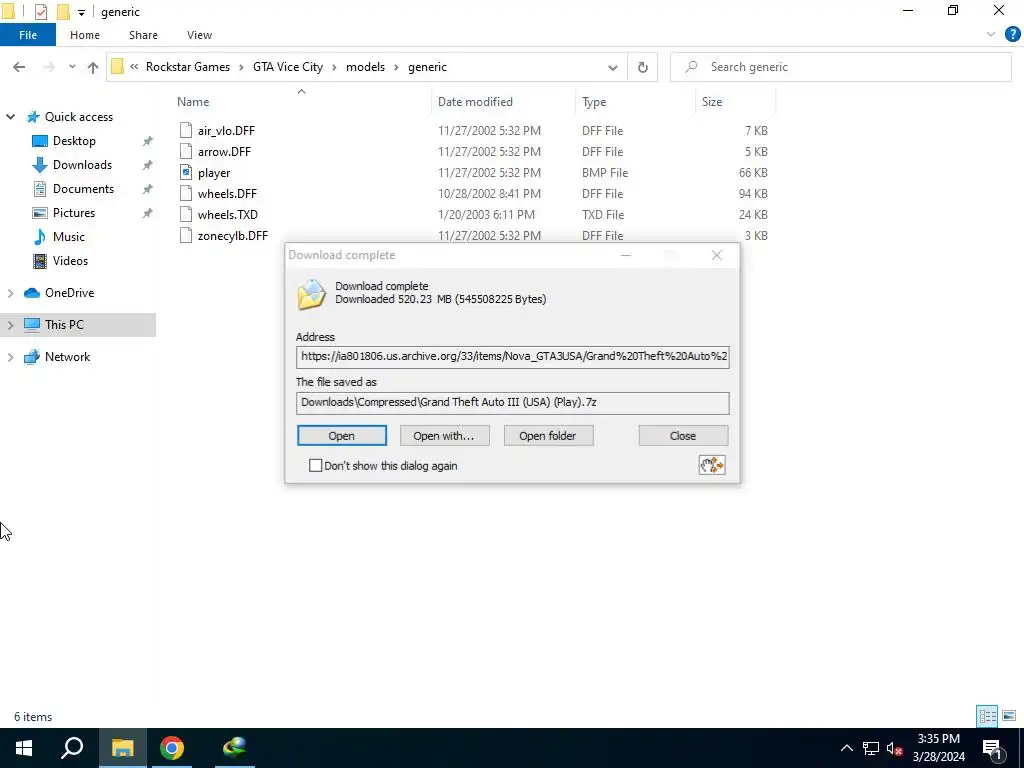The image size is (1024, 768).
Task: Select Music in the navigation pane
Action: (x=69, y=237)
